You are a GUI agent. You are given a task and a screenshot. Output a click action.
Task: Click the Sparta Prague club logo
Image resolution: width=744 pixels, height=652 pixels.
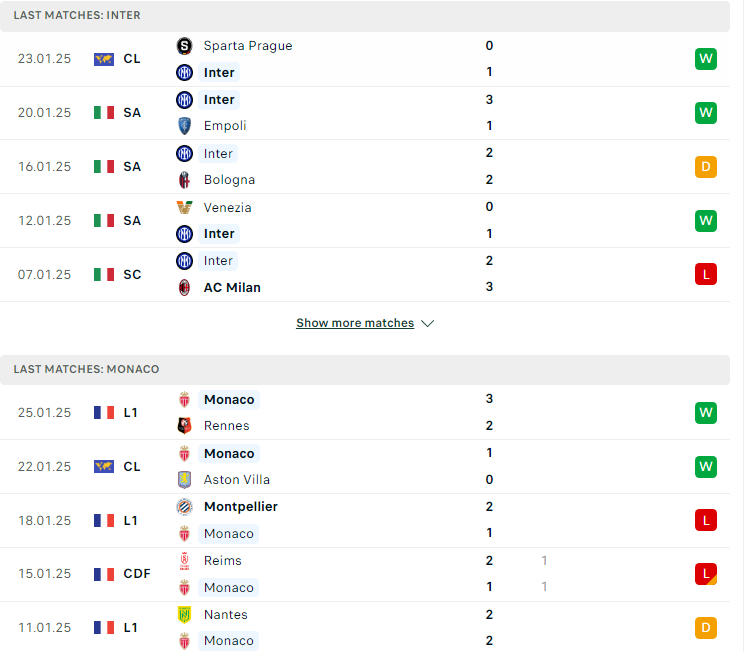[x=184, y=46]
